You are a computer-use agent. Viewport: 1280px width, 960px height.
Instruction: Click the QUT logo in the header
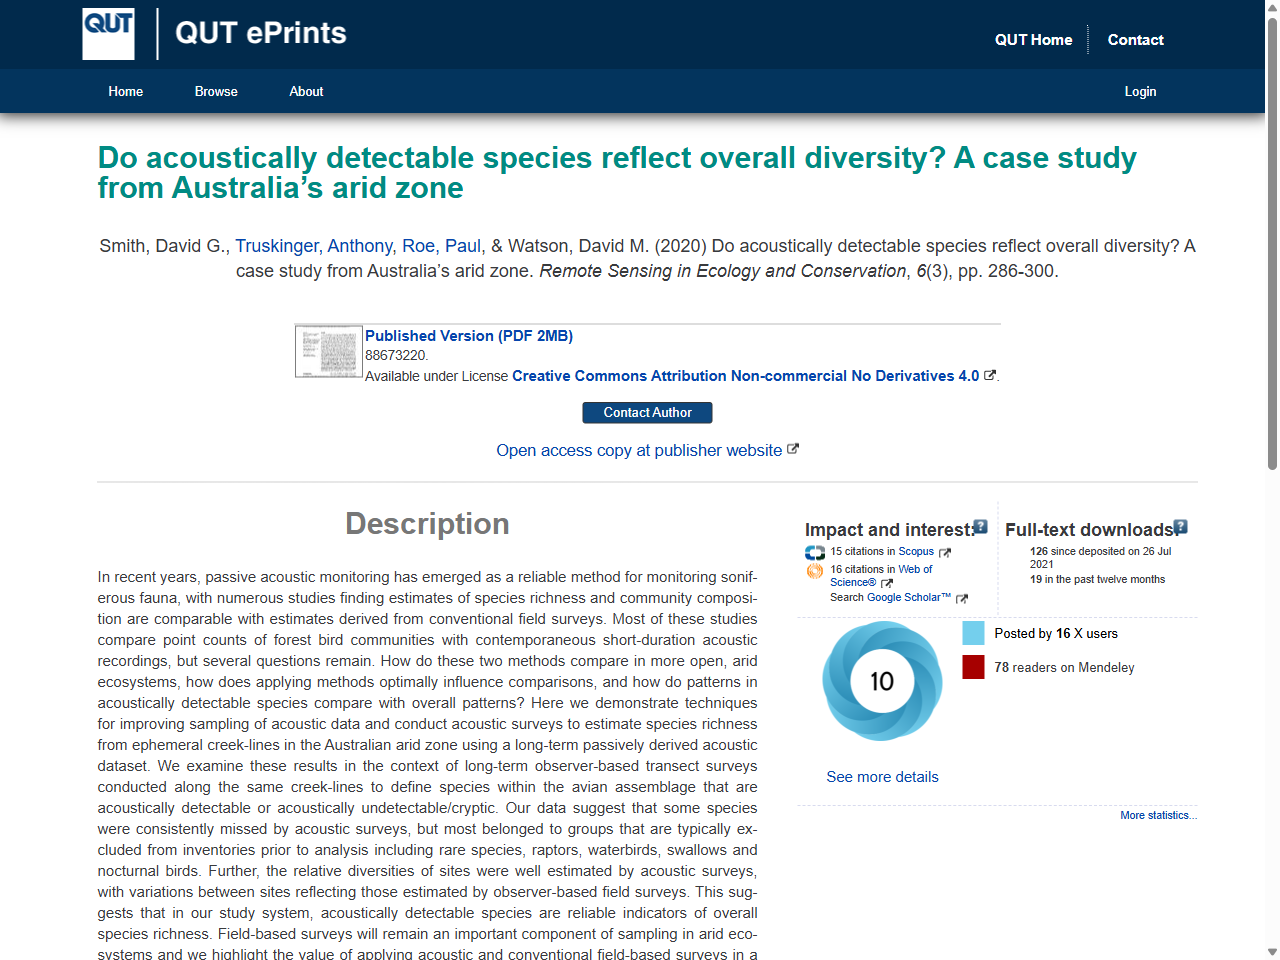pos(107,33)
